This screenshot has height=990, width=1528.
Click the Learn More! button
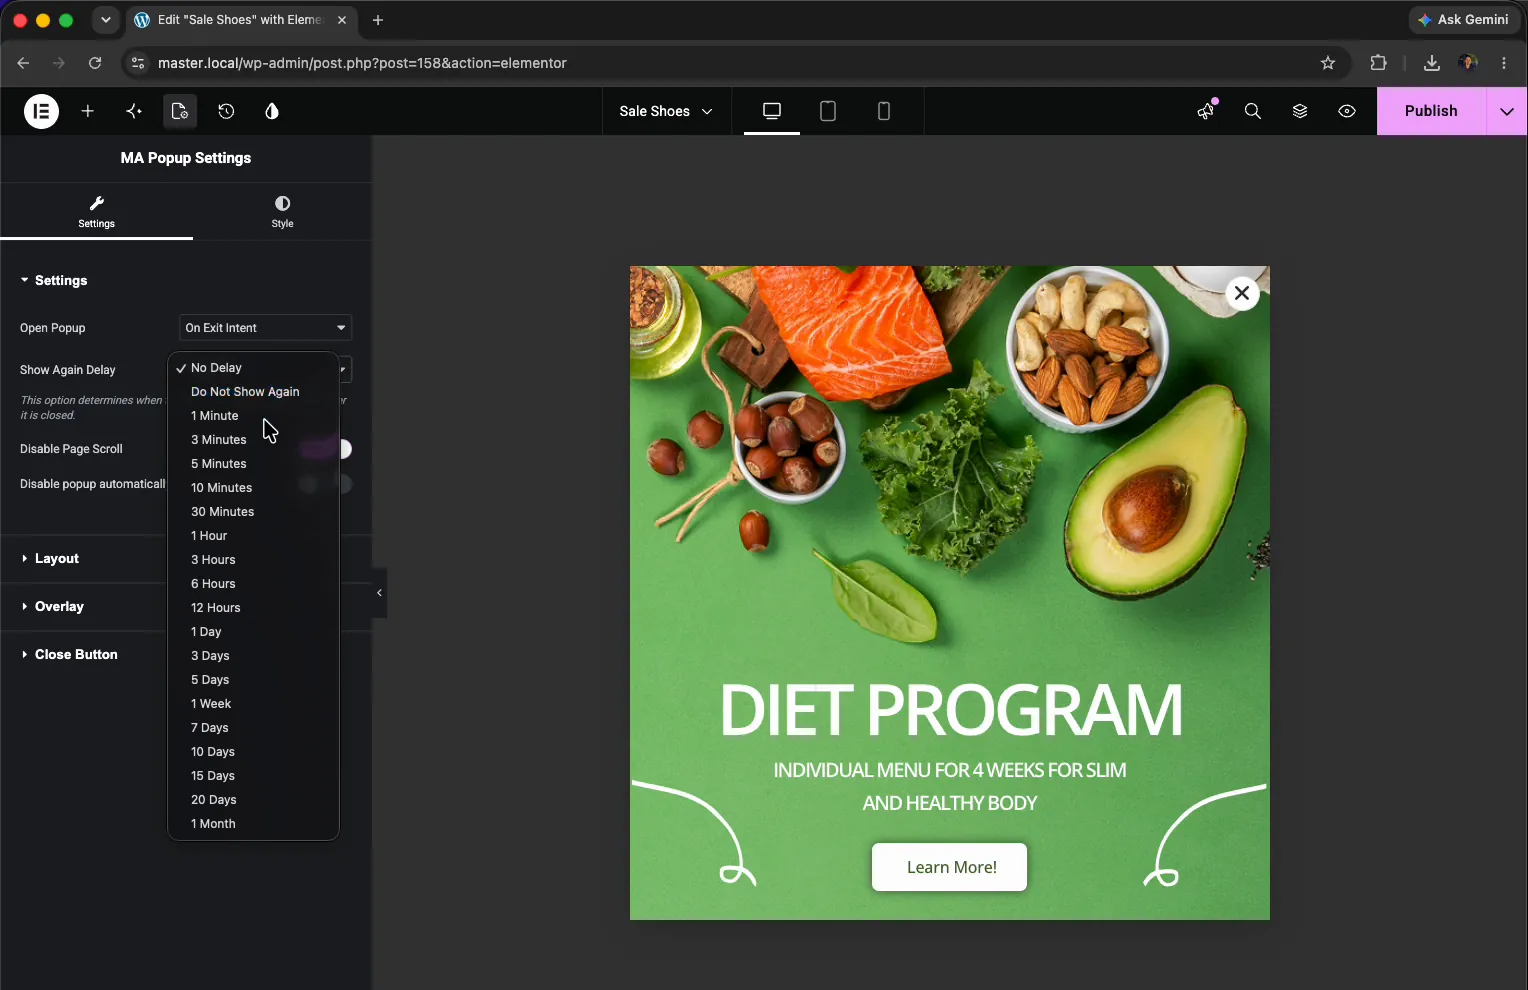950,867
